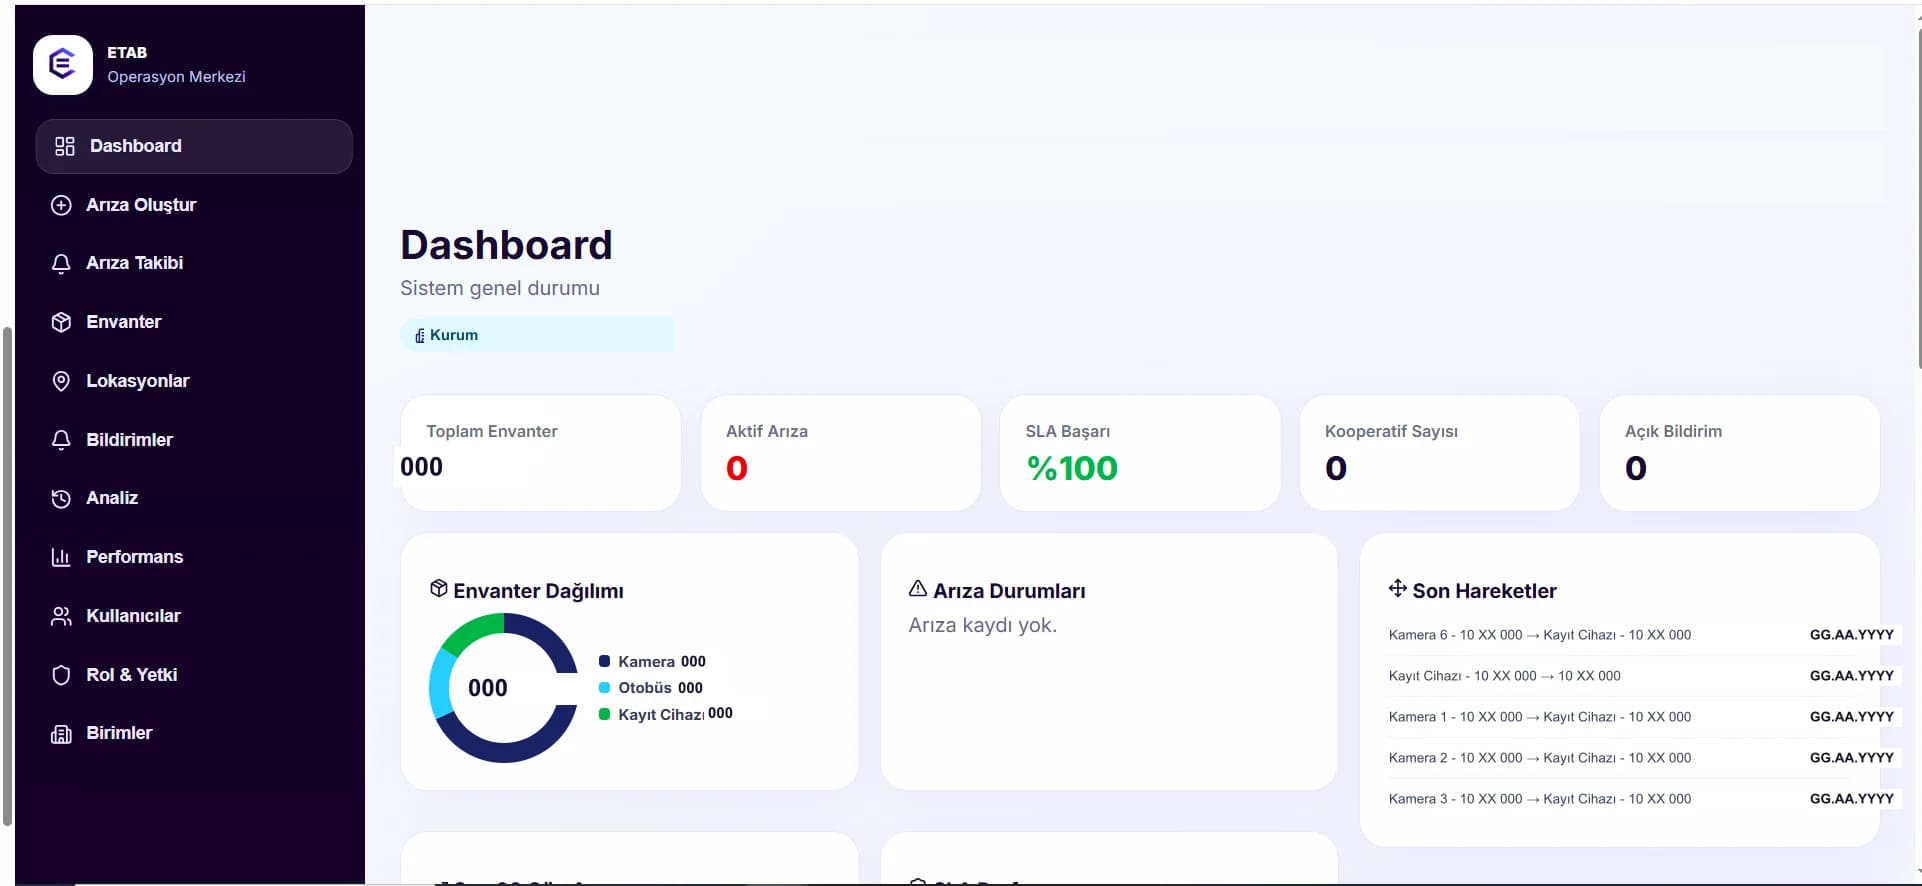The width and height of the screenshot is (1922, 886).
Task: Click the shield icon for Rol & Yetki
Action: pos(61,675)
